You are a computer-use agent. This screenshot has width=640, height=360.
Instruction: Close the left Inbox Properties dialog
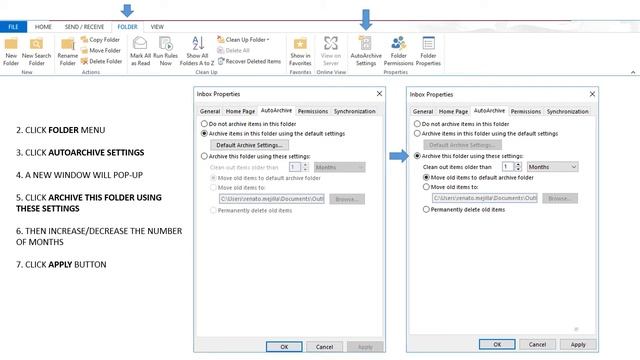(379, 93)
